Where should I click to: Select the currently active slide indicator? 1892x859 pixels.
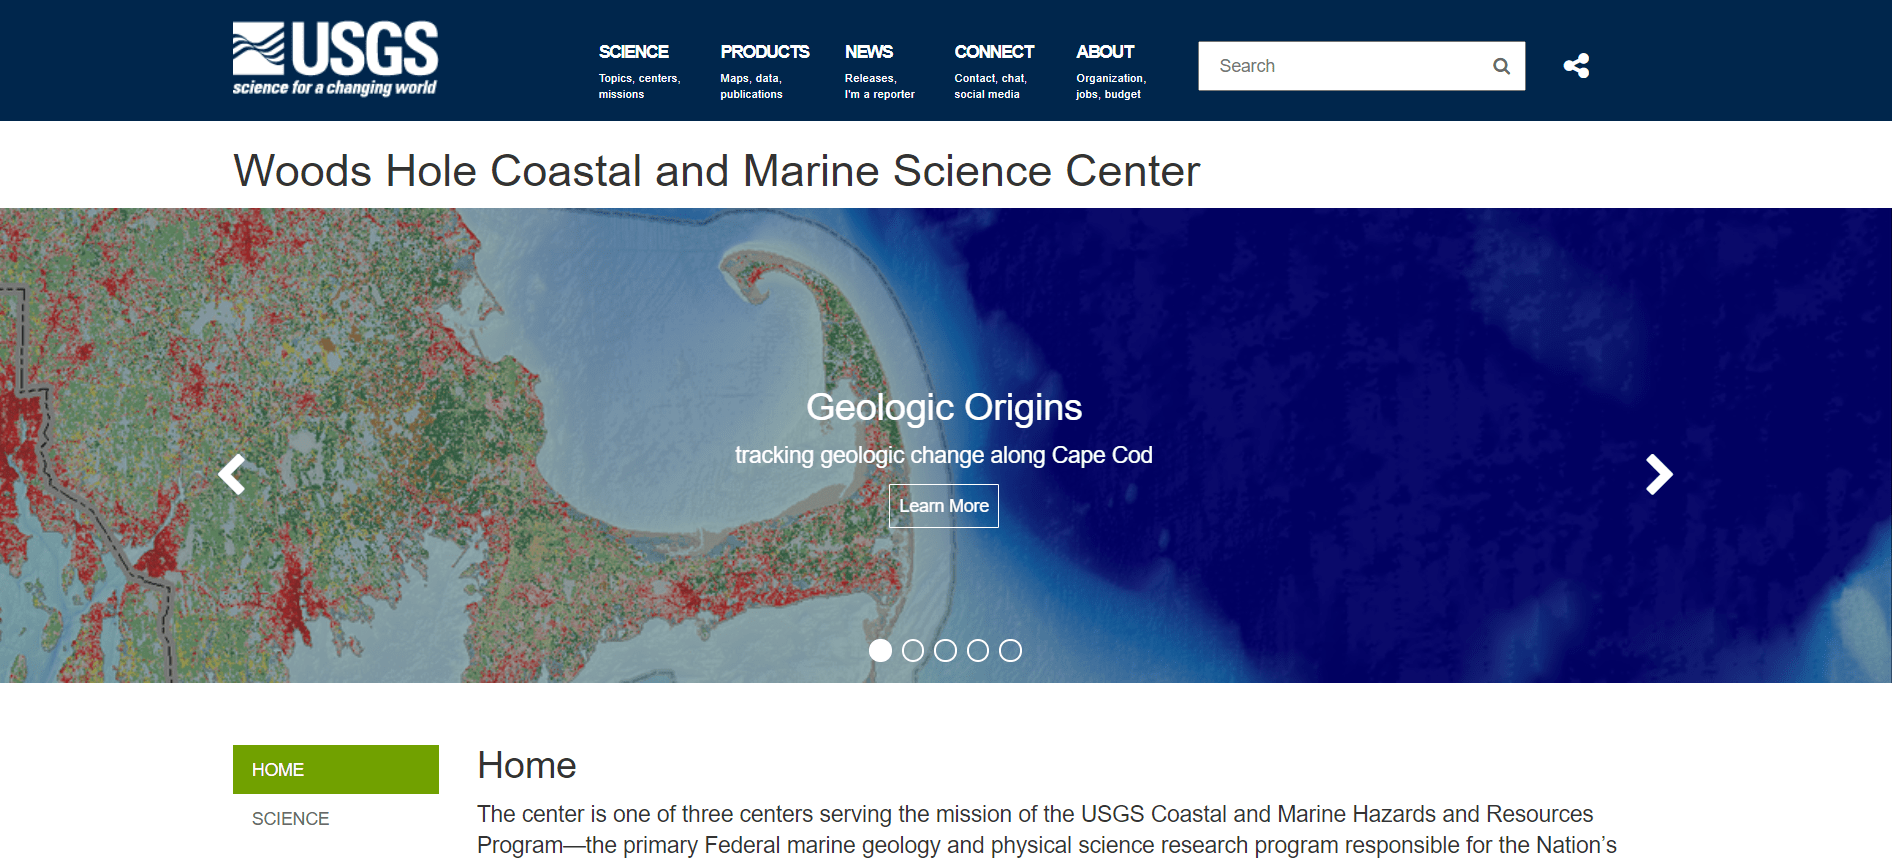(x=881, y=650)
